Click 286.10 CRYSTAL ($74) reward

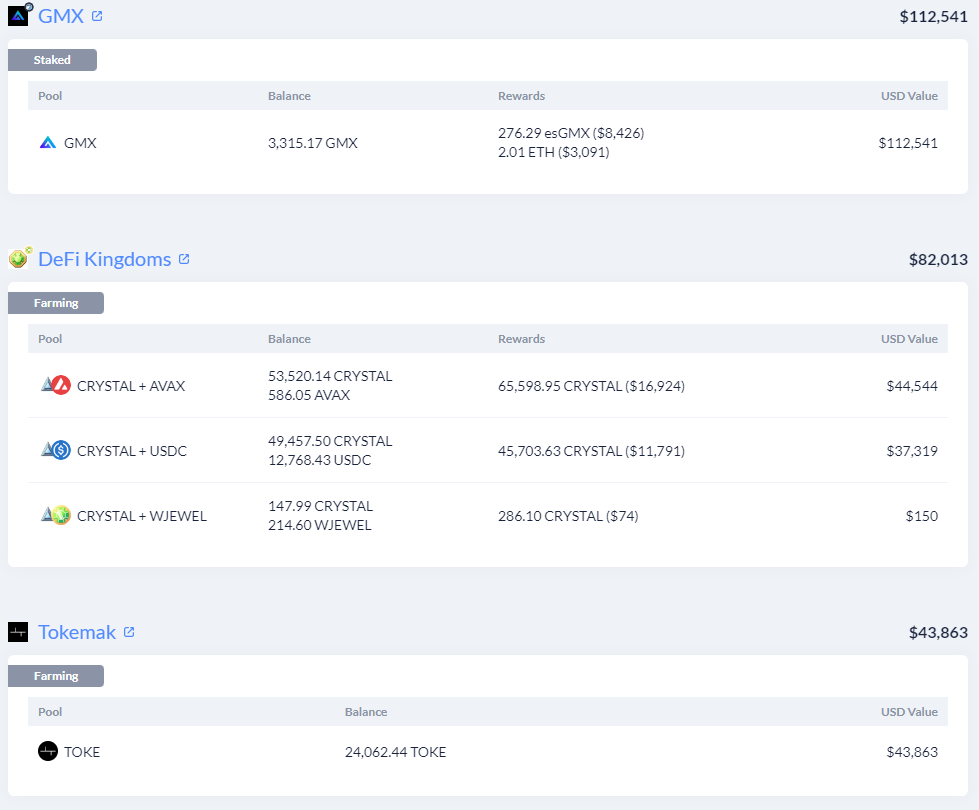568,516
